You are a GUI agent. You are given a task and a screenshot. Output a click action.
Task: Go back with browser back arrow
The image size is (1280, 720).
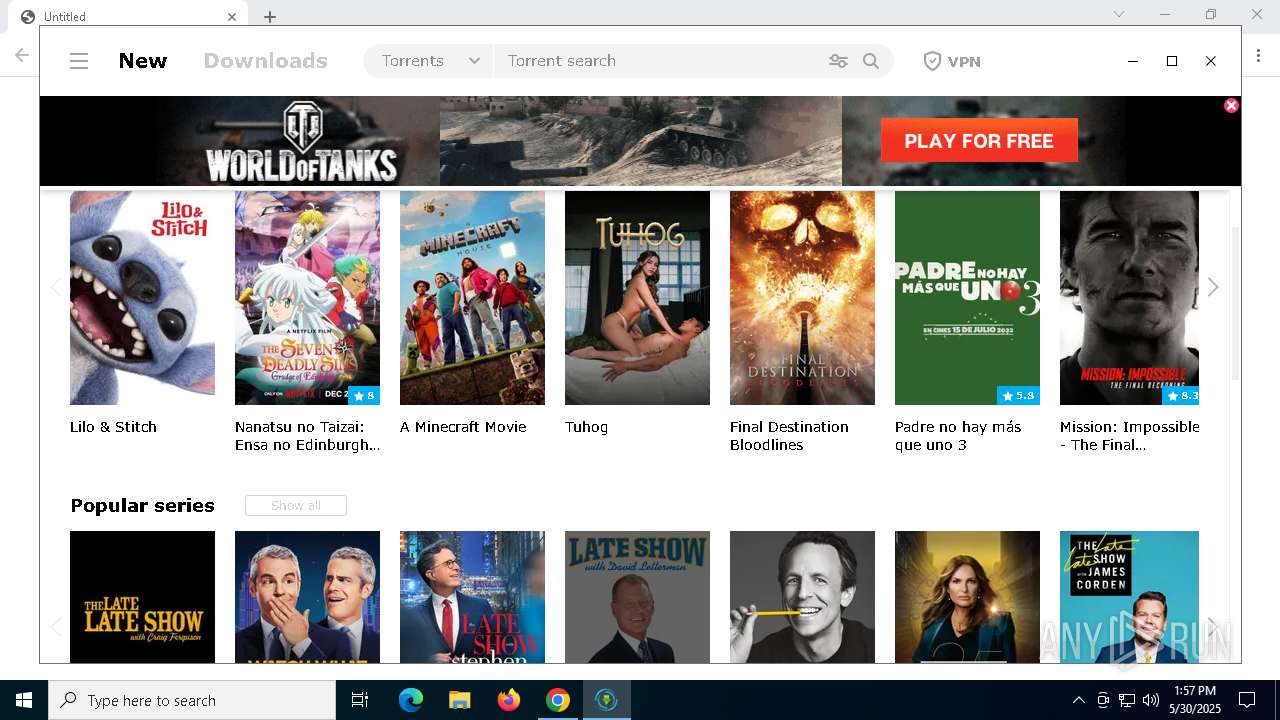[x=22, y=55]
